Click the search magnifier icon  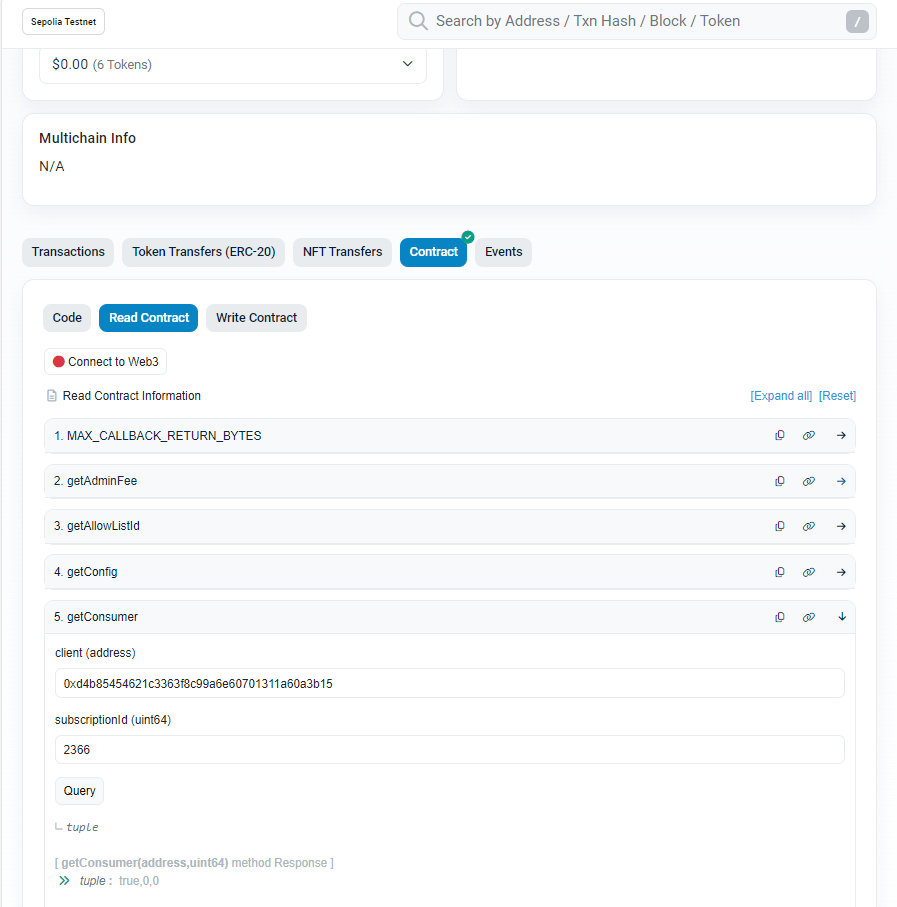418,21
